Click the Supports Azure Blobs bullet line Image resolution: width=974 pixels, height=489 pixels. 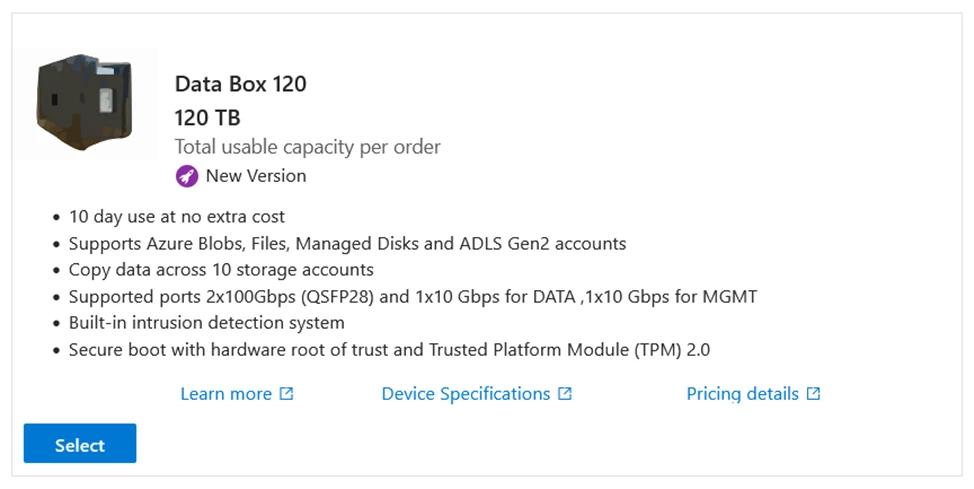pos(347,243)
